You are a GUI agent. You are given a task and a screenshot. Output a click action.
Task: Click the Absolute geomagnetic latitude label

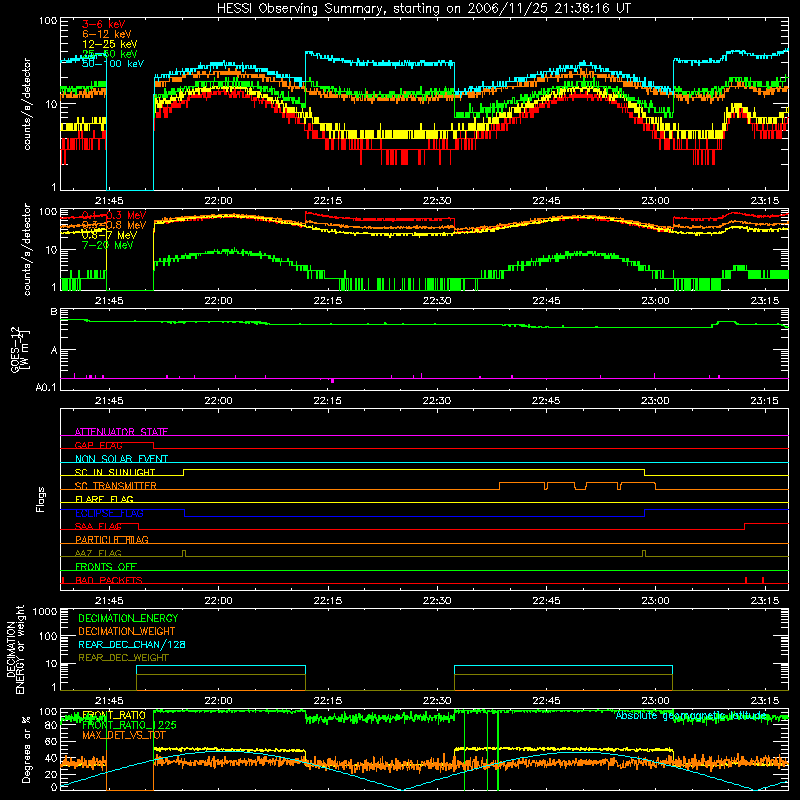691,715
